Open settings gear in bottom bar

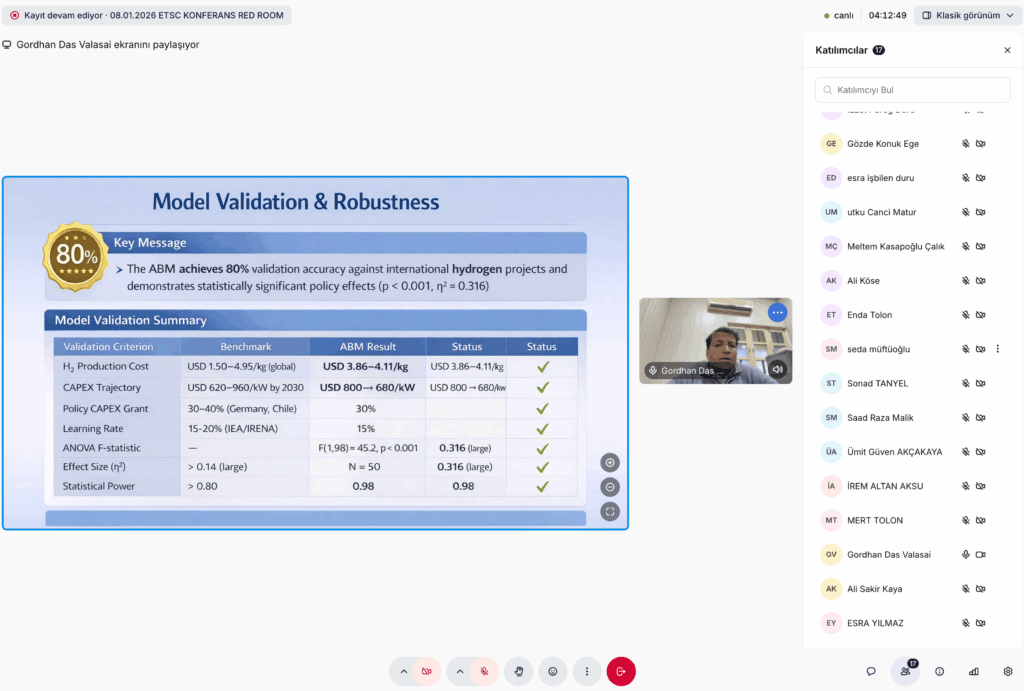[1007, 671]
